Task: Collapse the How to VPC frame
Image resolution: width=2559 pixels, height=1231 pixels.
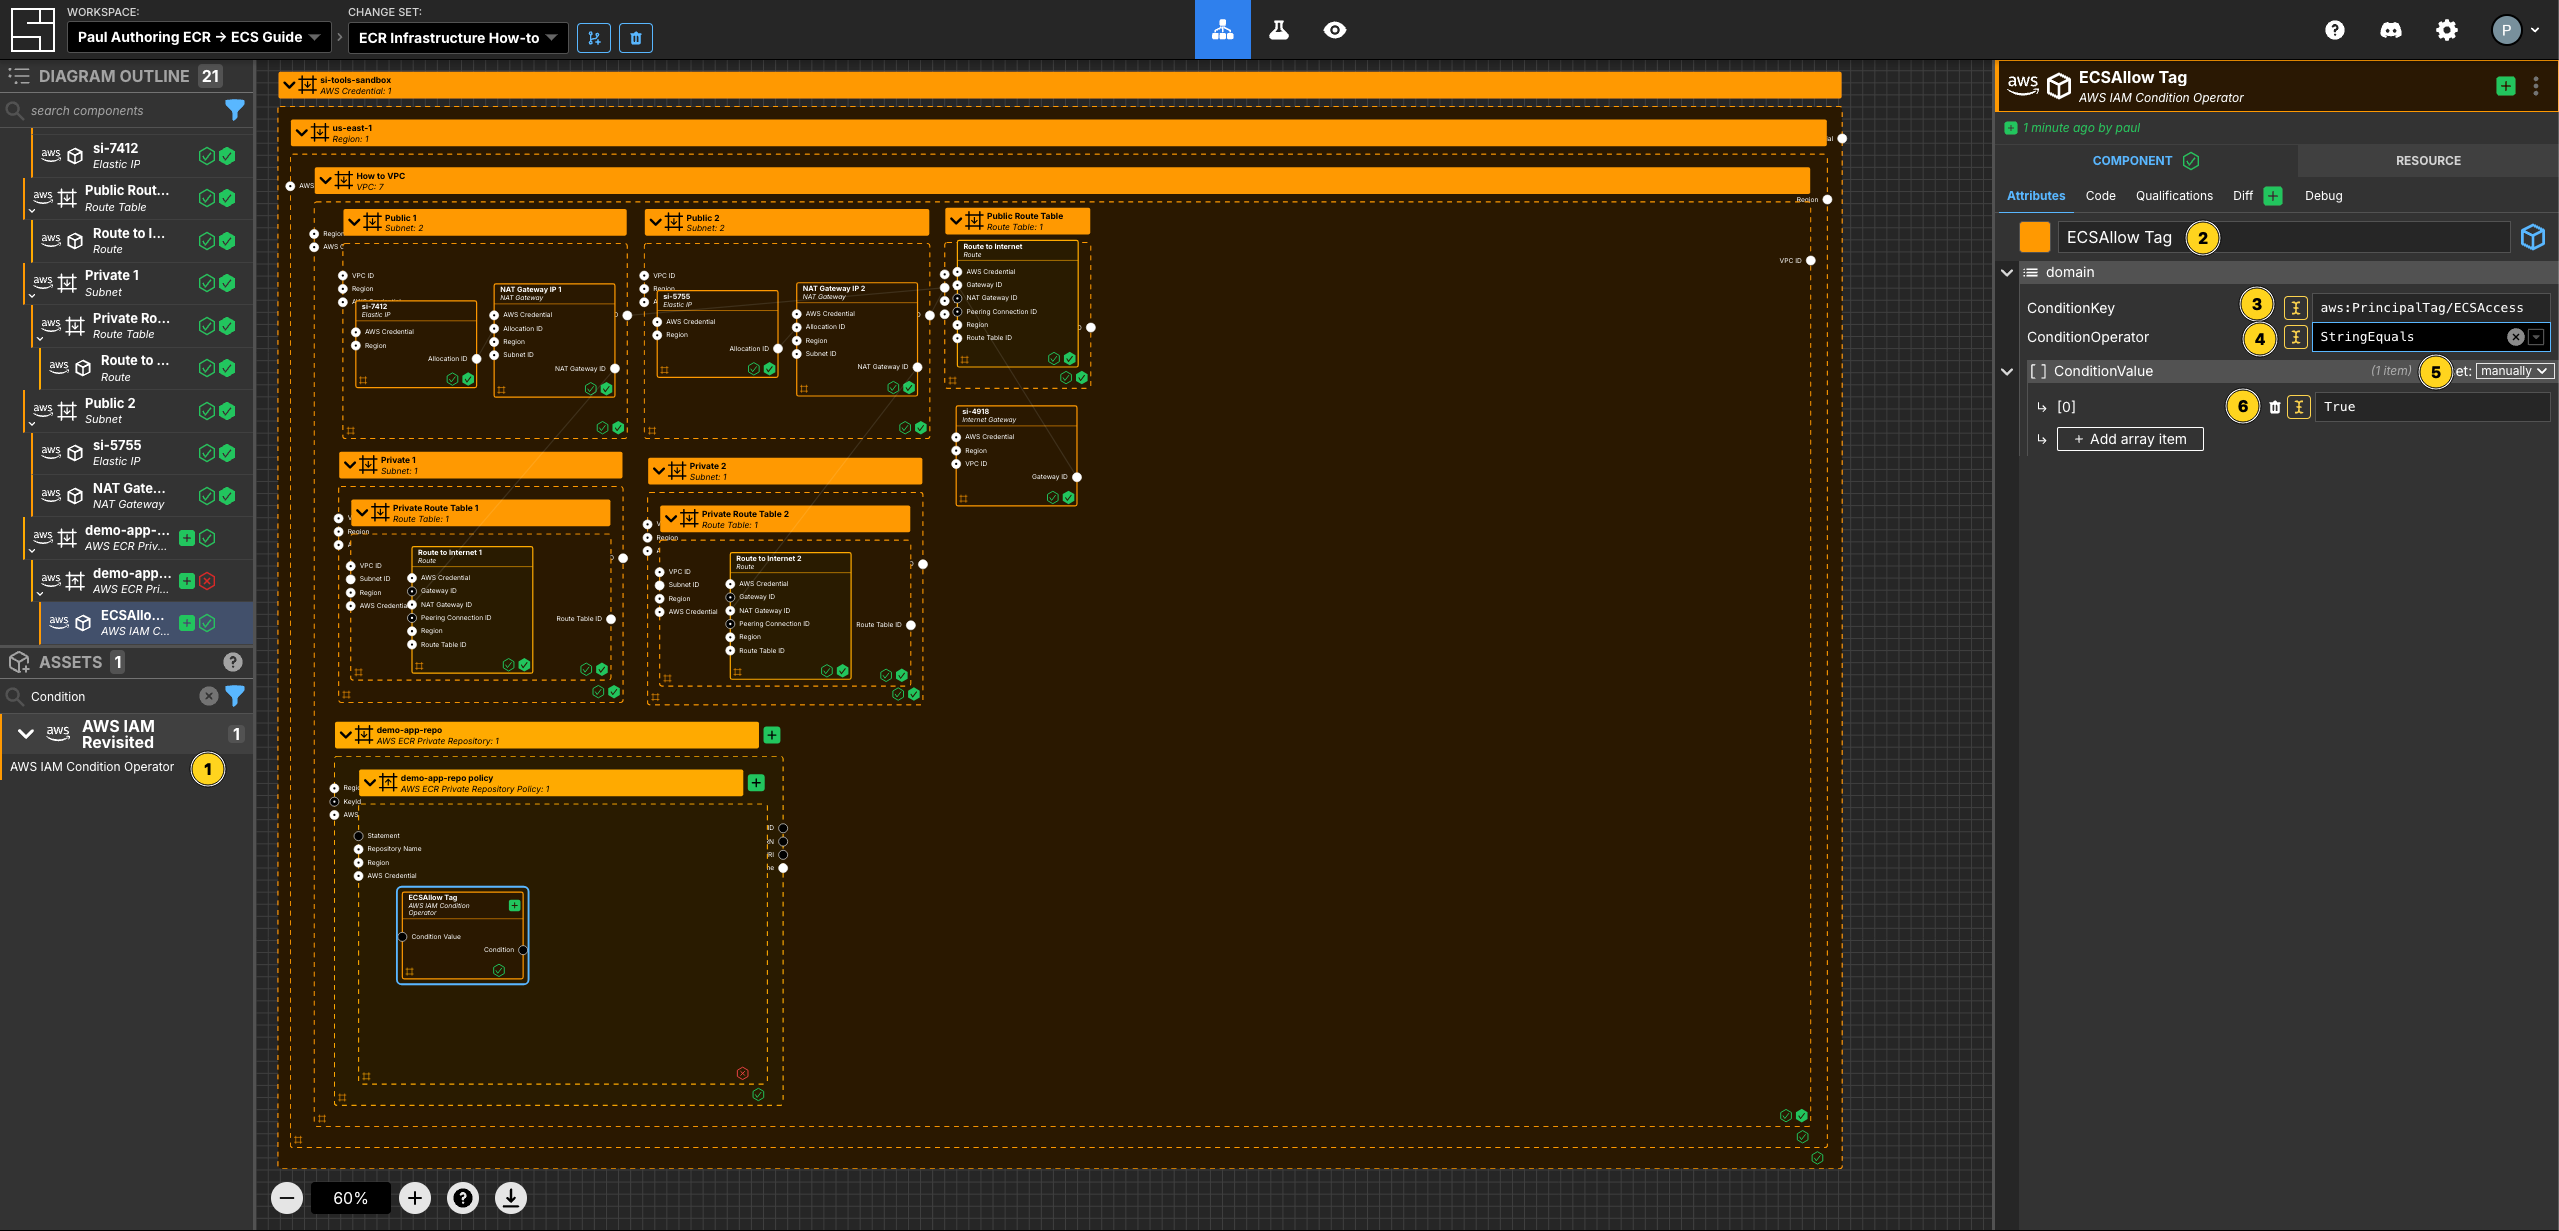Action: (x=325, y=181)
